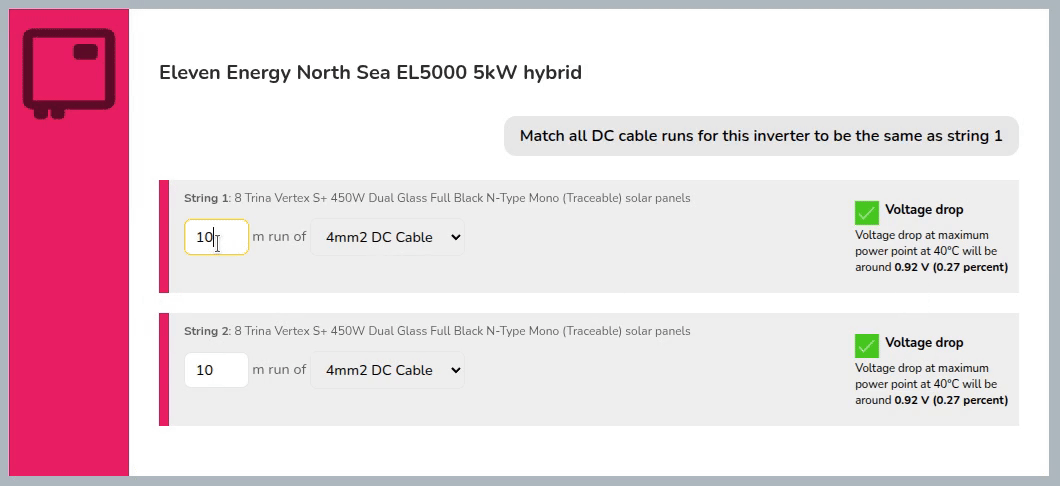The image size is (1060, 486).
Task: Select String 2 Trina Vertex panel description
Action: 462,331
